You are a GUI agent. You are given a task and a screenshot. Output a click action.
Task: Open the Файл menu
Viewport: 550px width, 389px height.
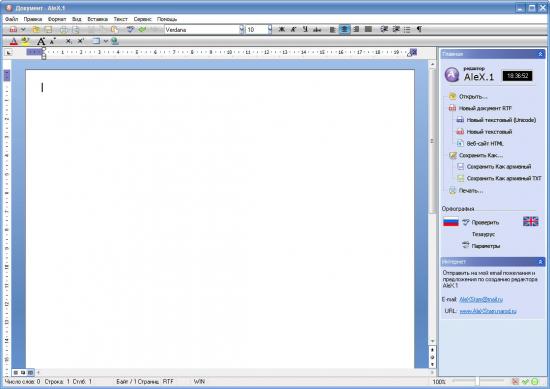[12, 19]
